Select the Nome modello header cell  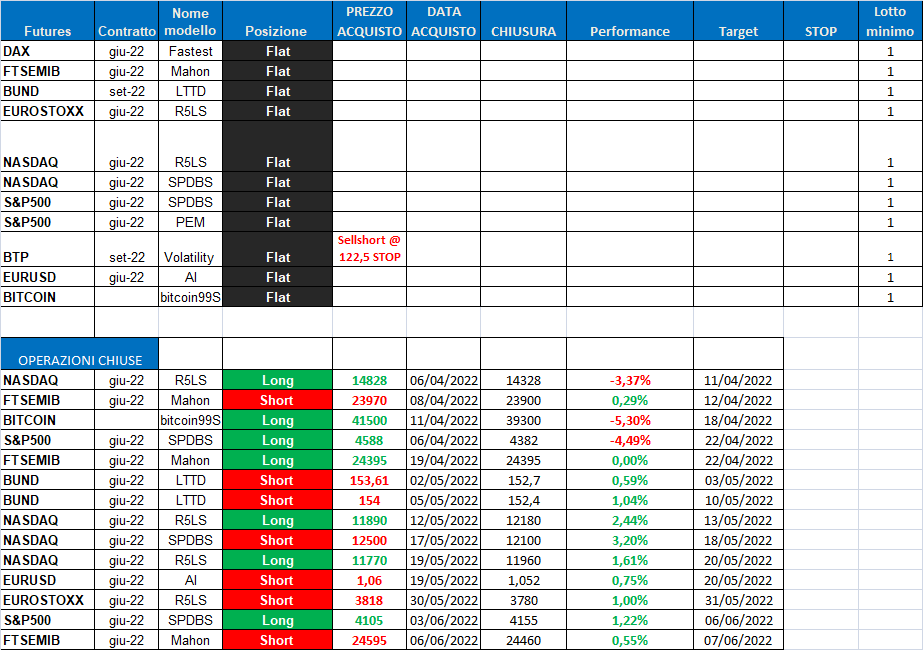tap(190, 22)
